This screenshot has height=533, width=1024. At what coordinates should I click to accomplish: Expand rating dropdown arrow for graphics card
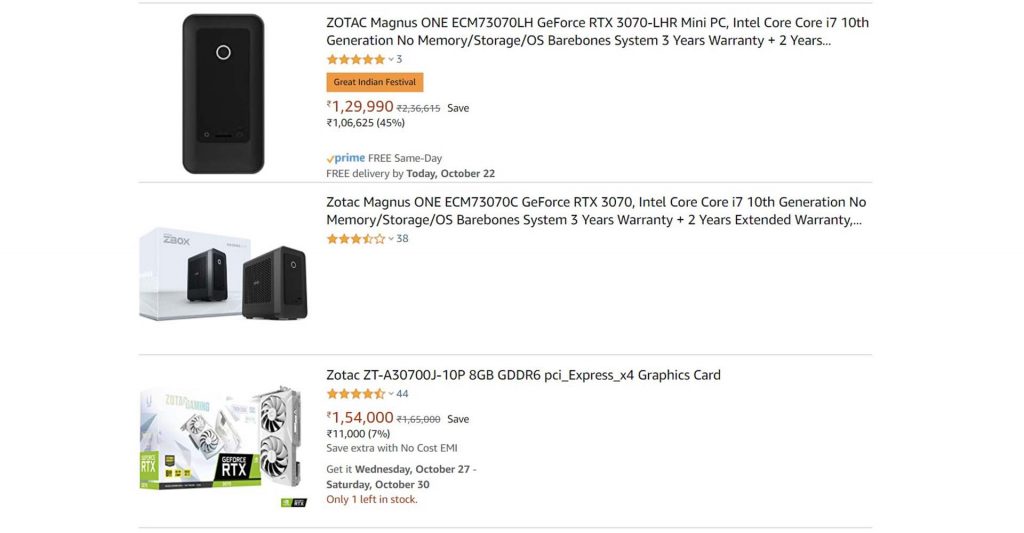[x=391, y=394]
